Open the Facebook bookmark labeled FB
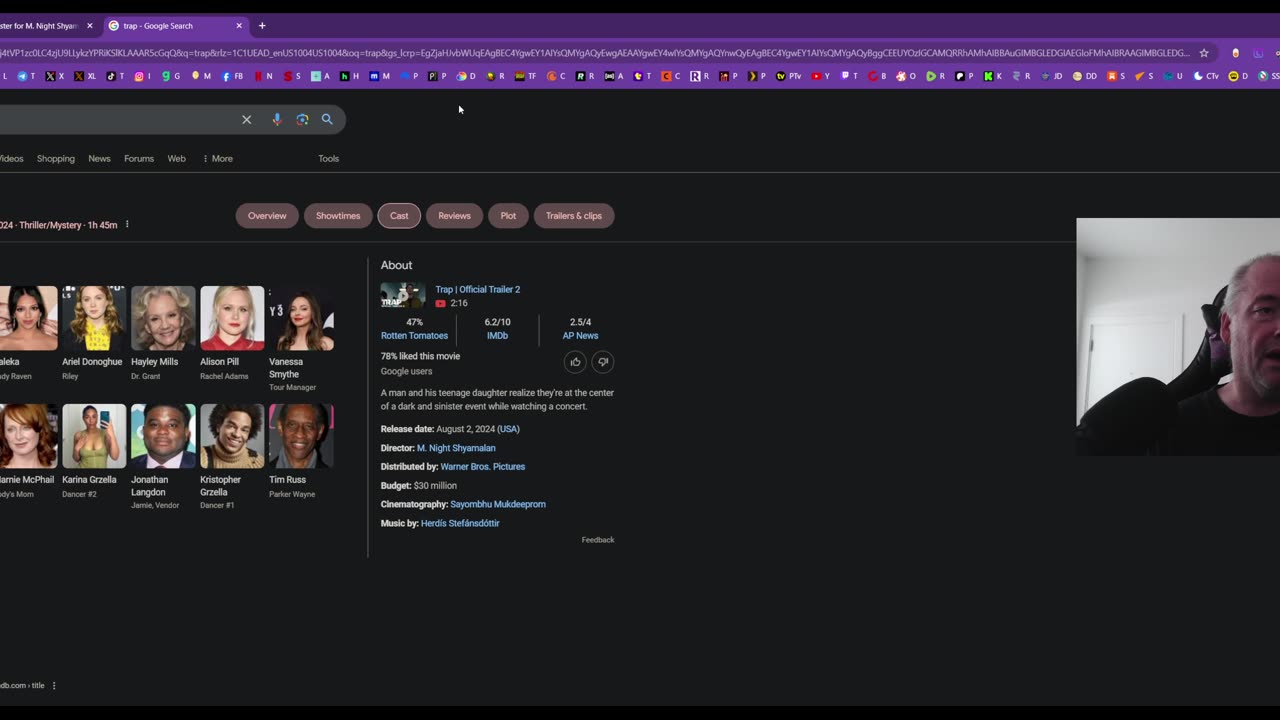The height and width of the screenshot is (720, 1280). [x=232, y=76]
